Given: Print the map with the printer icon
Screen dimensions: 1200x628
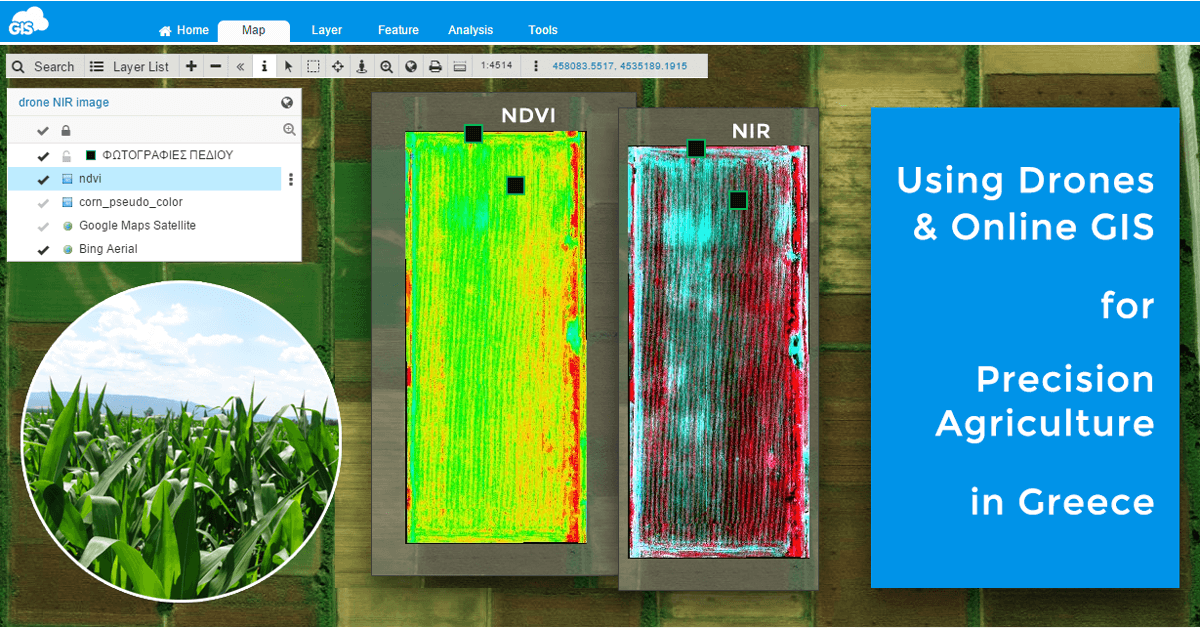Looking at the screenshot, I should pos(435,66).
